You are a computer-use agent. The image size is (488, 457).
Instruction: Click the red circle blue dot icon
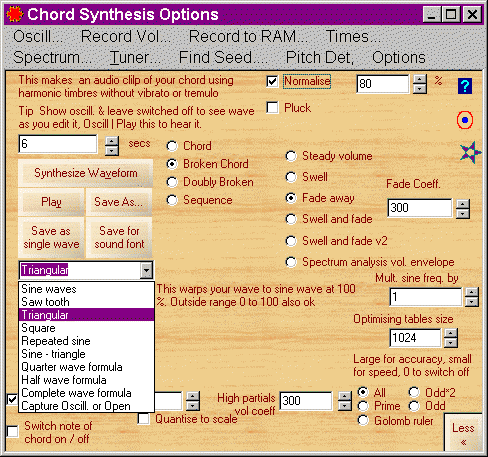click(465, 120)
